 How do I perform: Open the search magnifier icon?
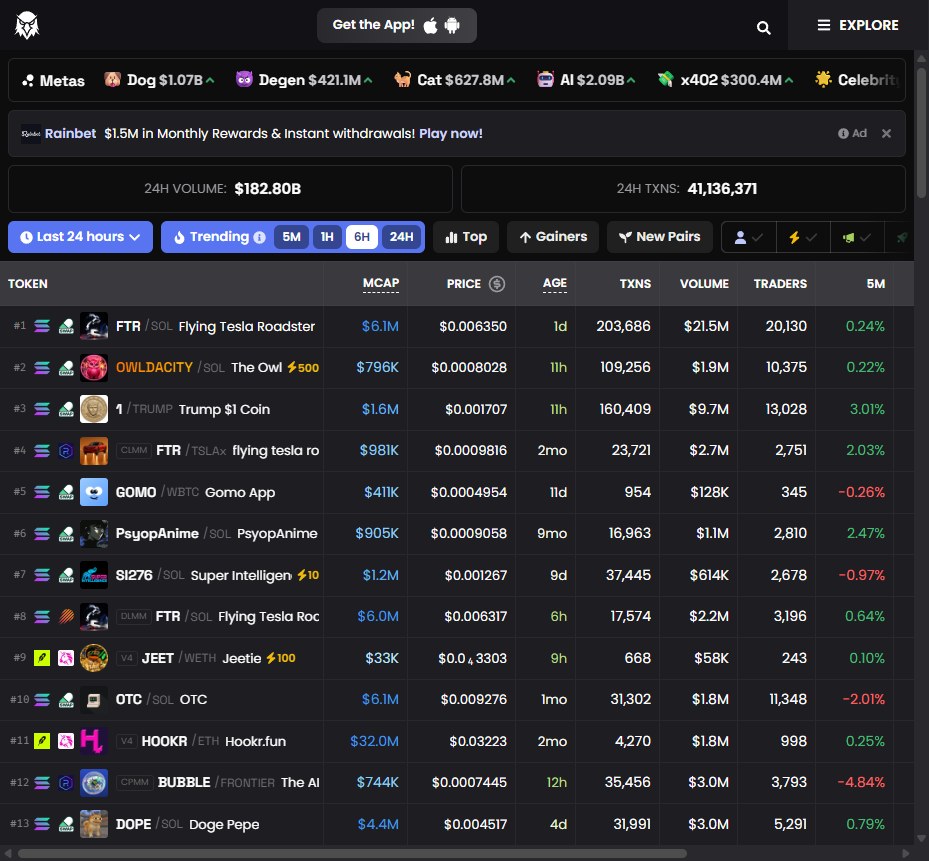[763, 27]
